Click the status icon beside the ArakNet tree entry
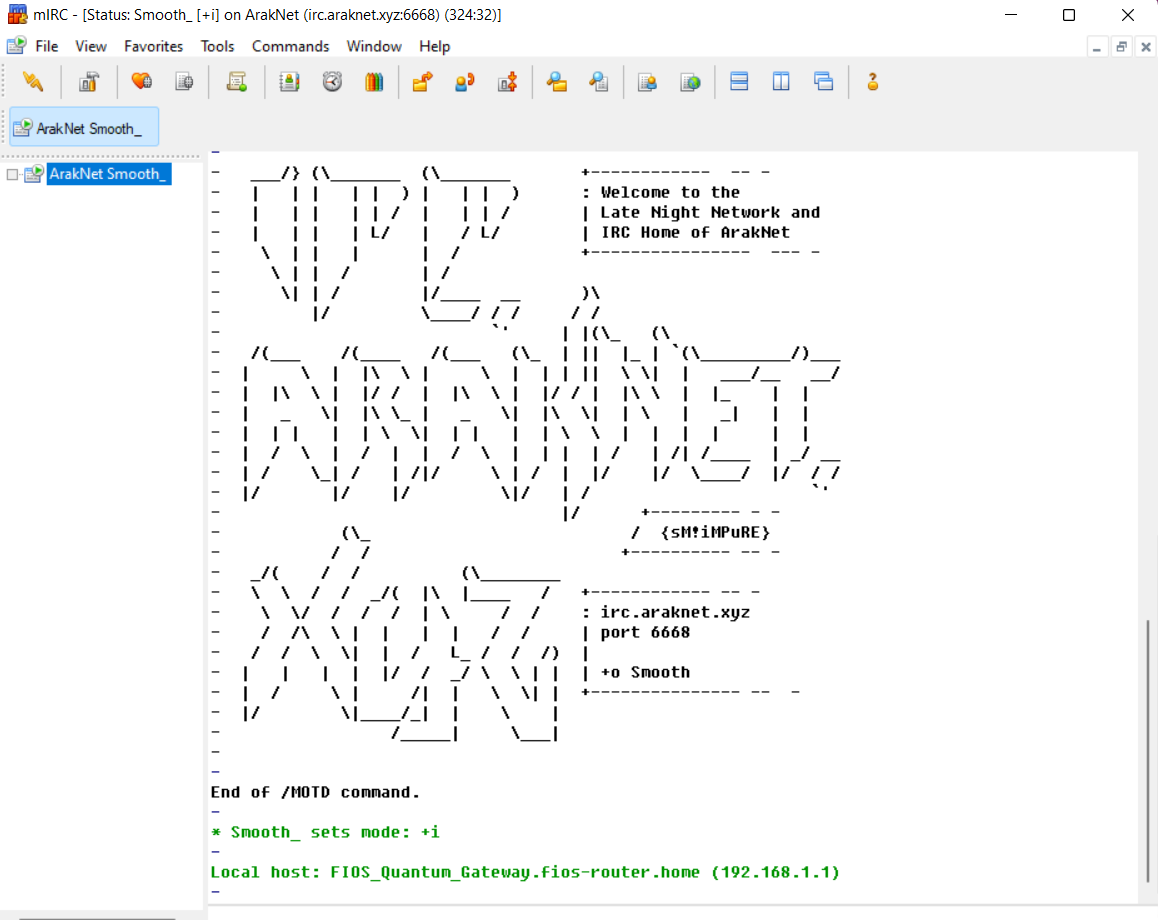 point(33,174)
